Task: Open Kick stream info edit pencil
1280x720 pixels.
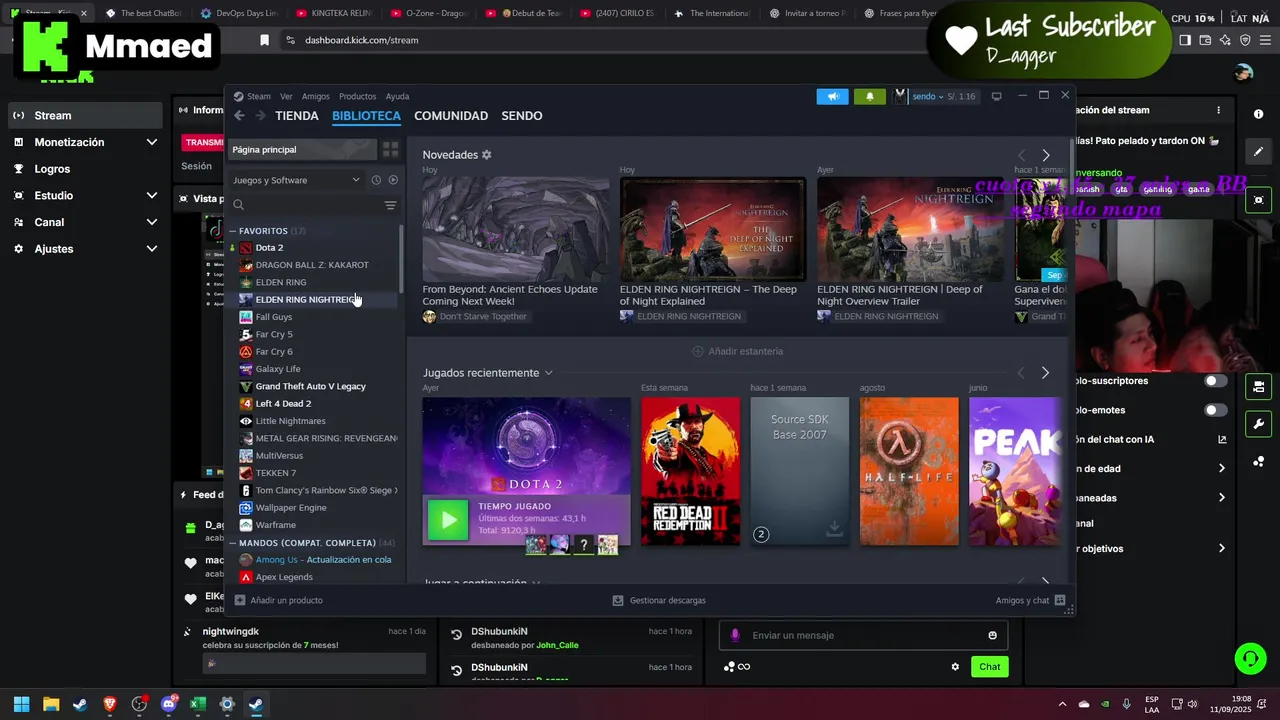Action: point(1259,152)
